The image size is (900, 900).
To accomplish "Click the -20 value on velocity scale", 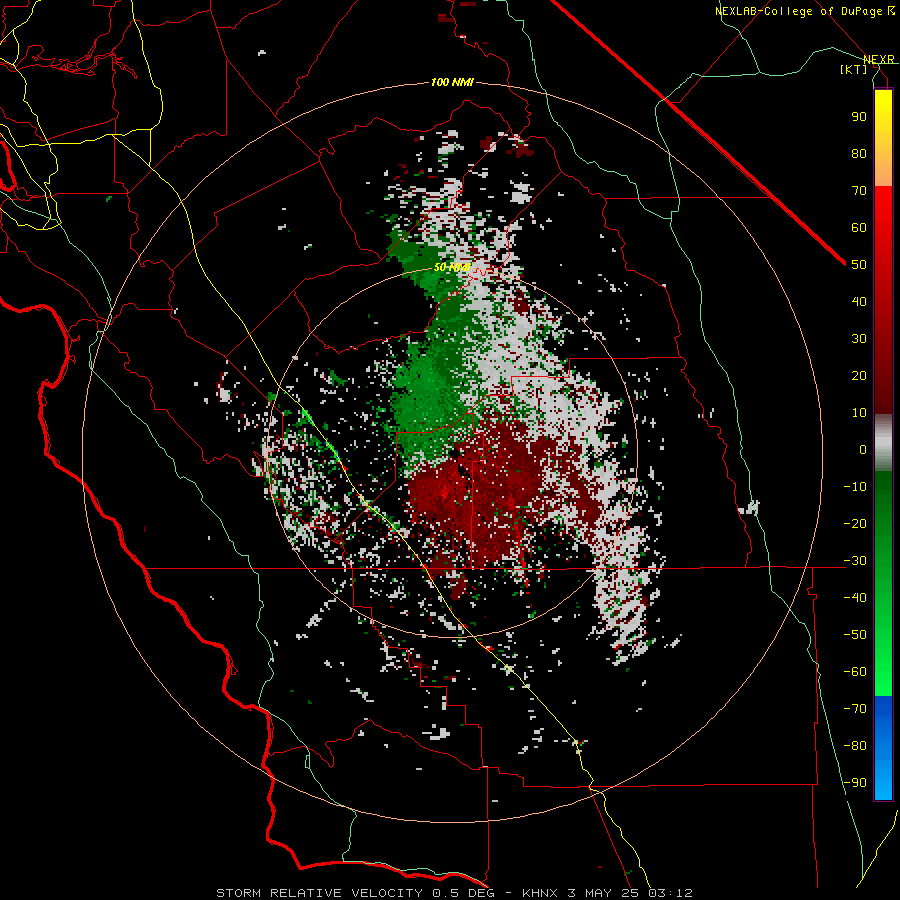I will (855, 523).
